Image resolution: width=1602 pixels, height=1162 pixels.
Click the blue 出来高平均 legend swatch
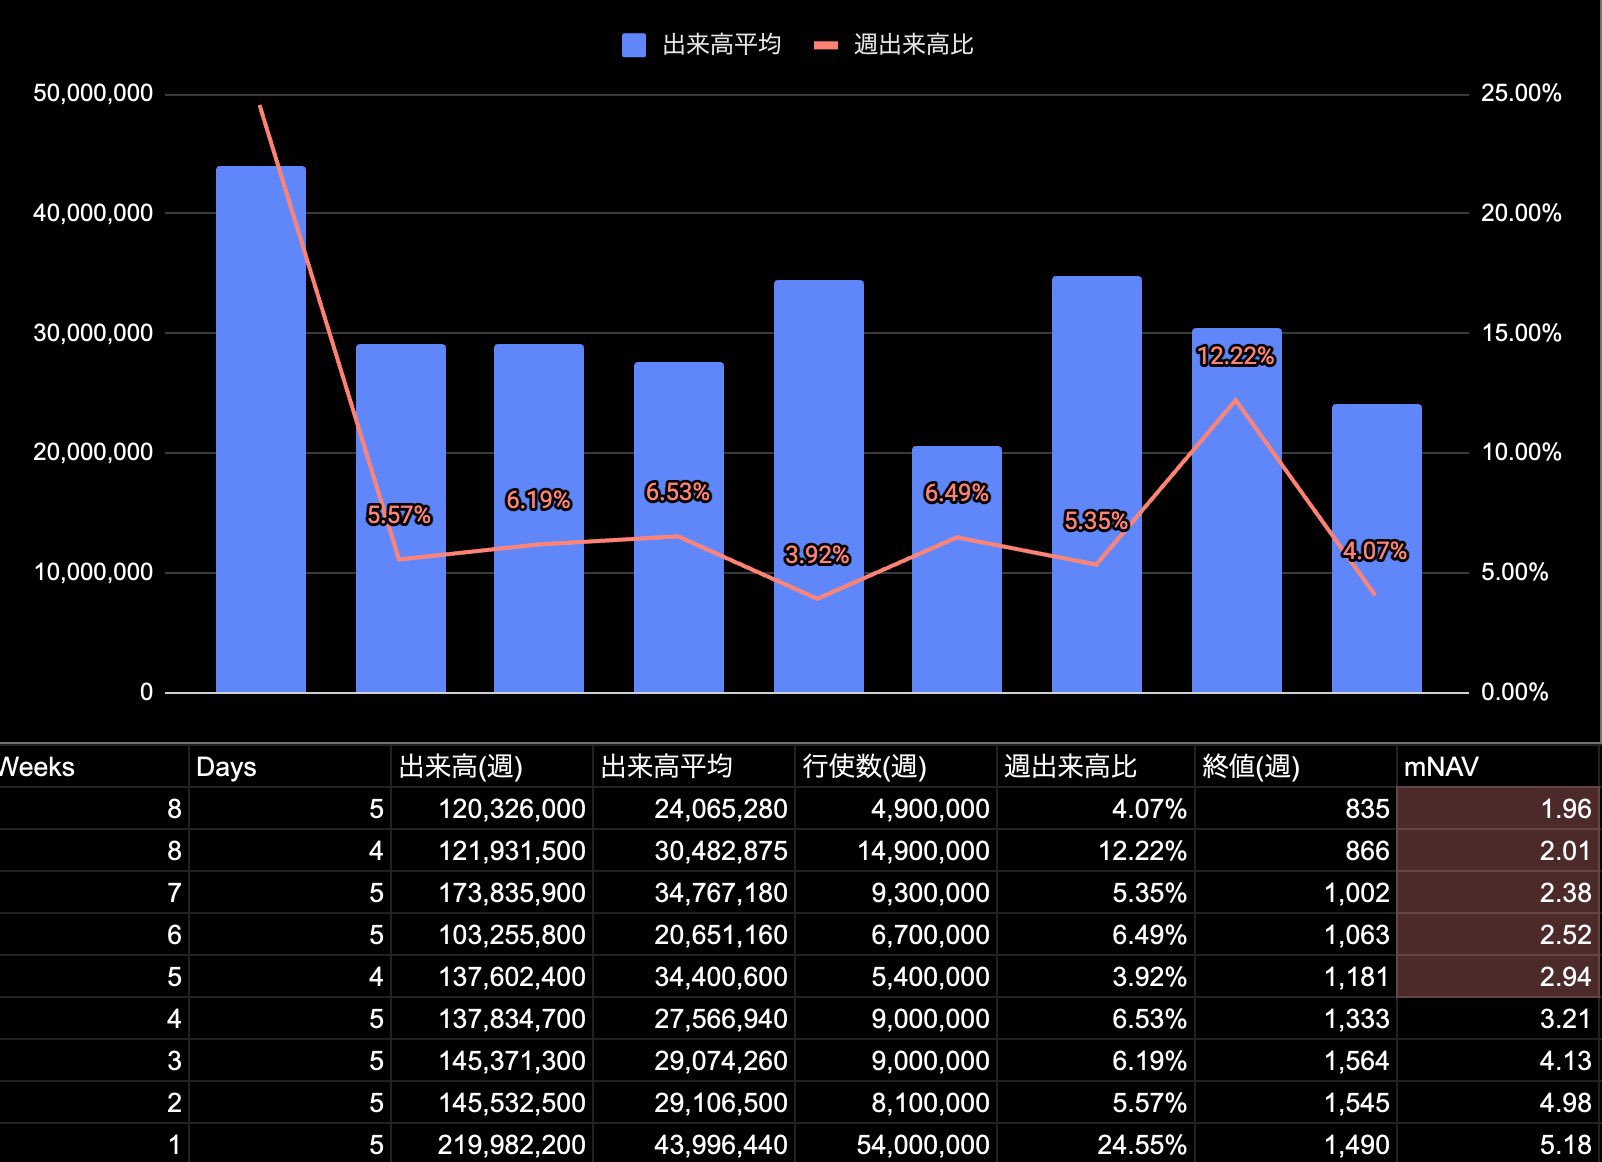click(x=634, y=45)
